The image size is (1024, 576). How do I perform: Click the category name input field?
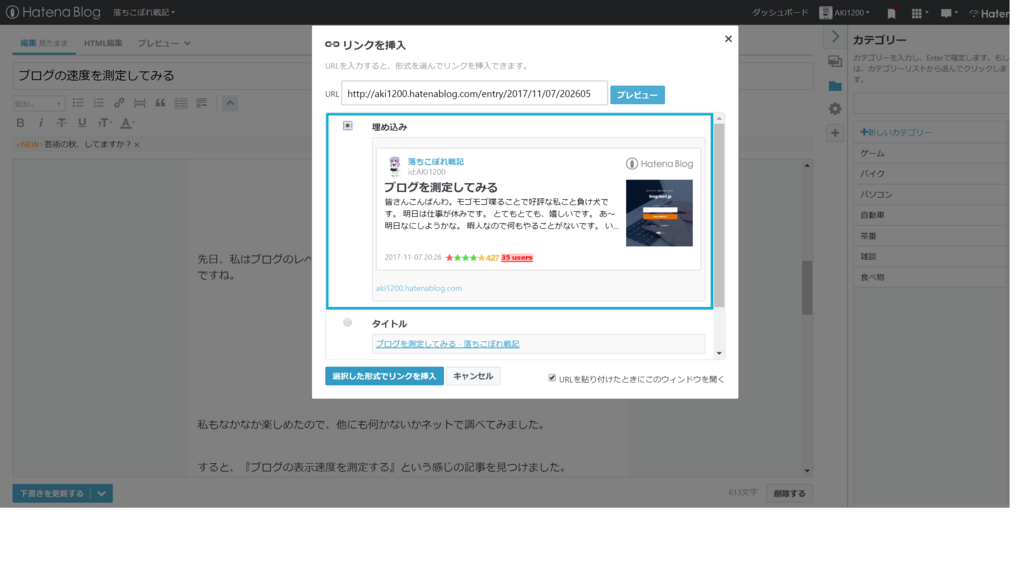(x=931, y=103)
